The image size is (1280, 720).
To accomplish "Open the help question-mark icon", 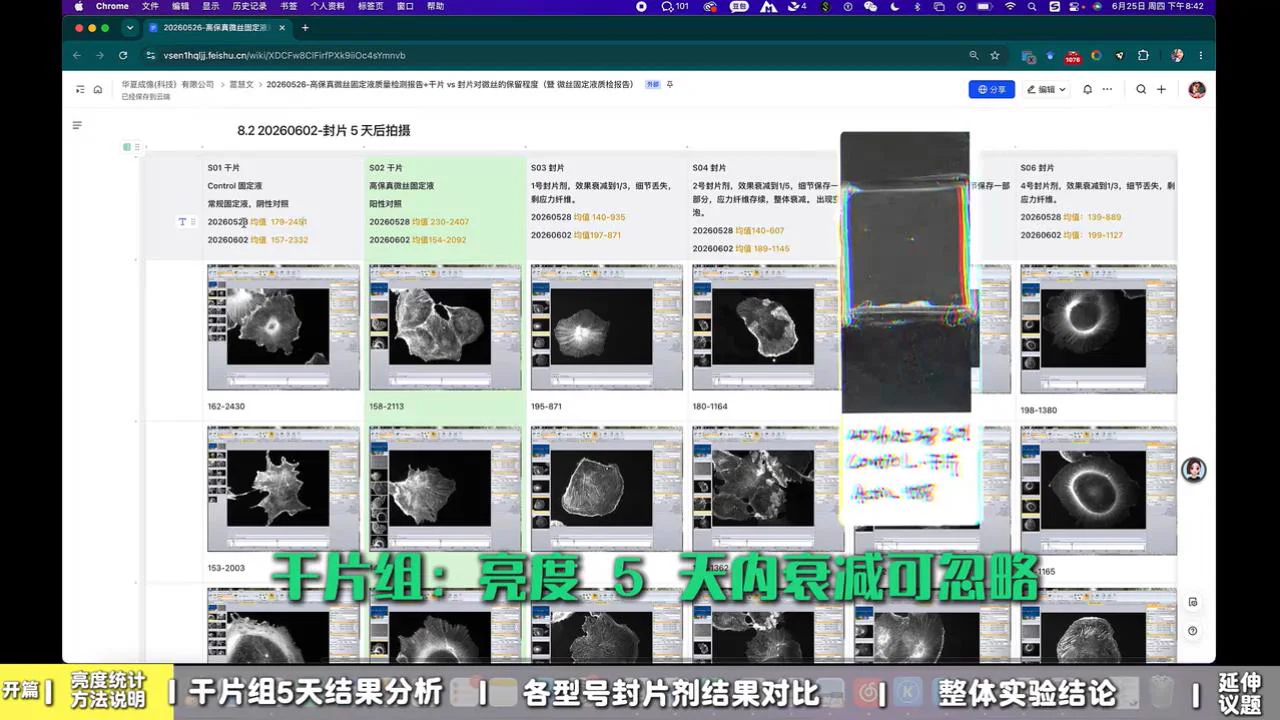I will 1193,631.
